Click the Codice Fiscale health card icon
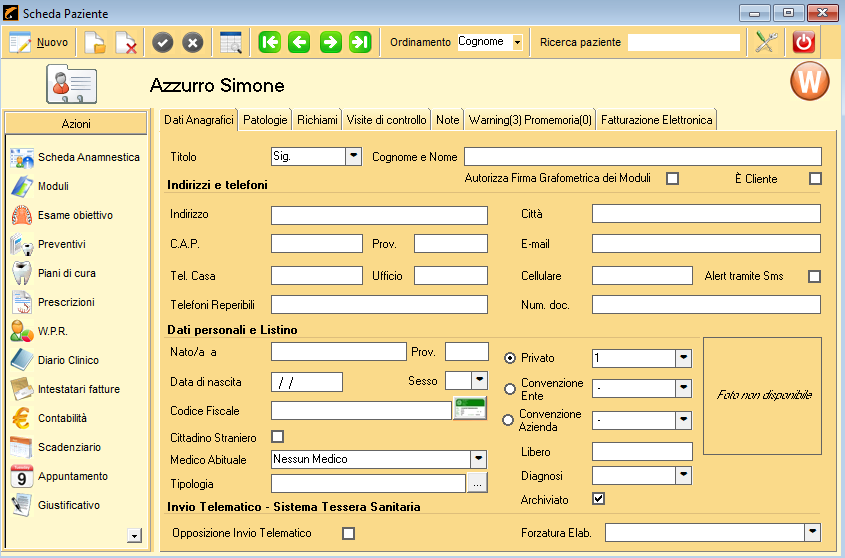 click(x=470, y=409)
